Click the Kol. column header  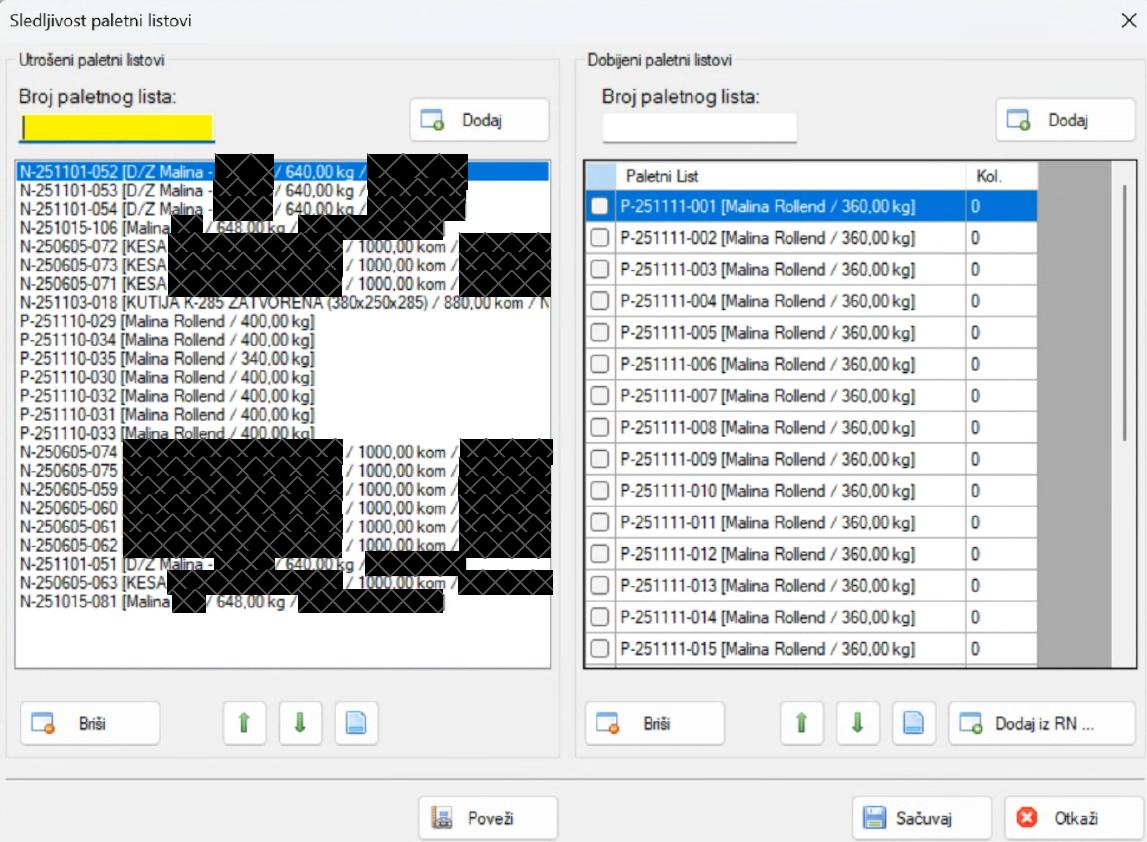pyautogui.click(x=1000, y=176)
